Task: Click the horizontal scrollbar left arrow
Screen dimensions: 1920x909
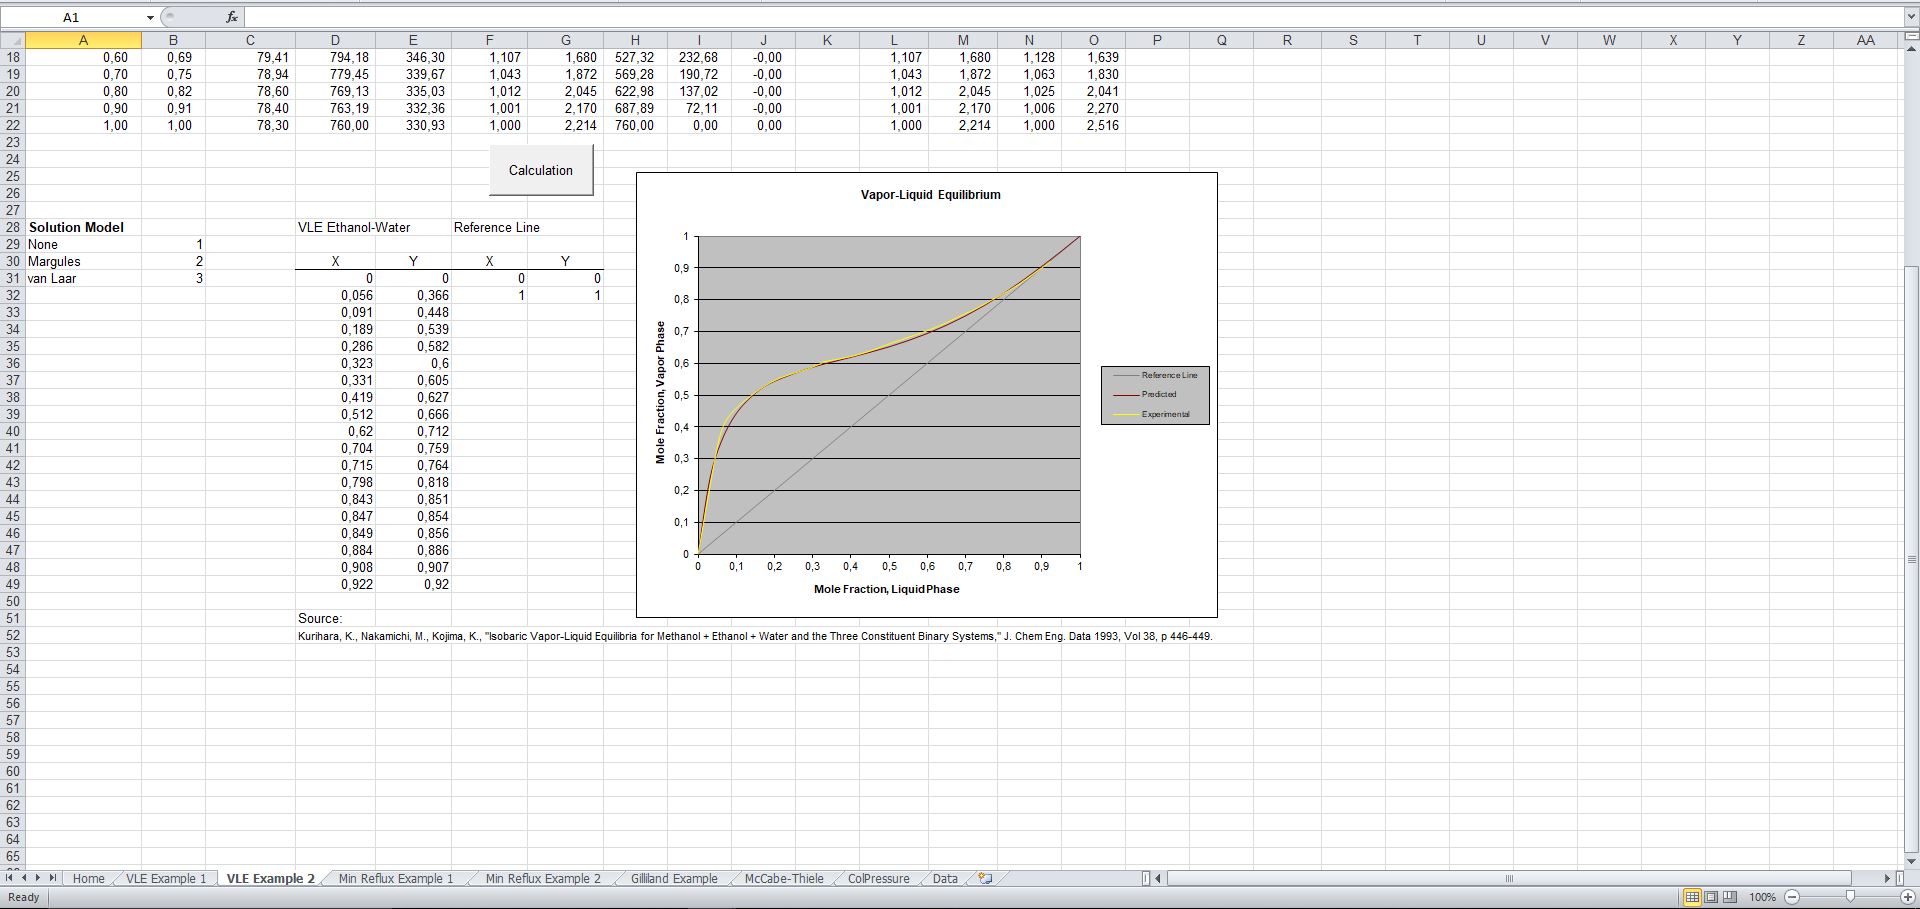Action: click(x=1159, y=878)
